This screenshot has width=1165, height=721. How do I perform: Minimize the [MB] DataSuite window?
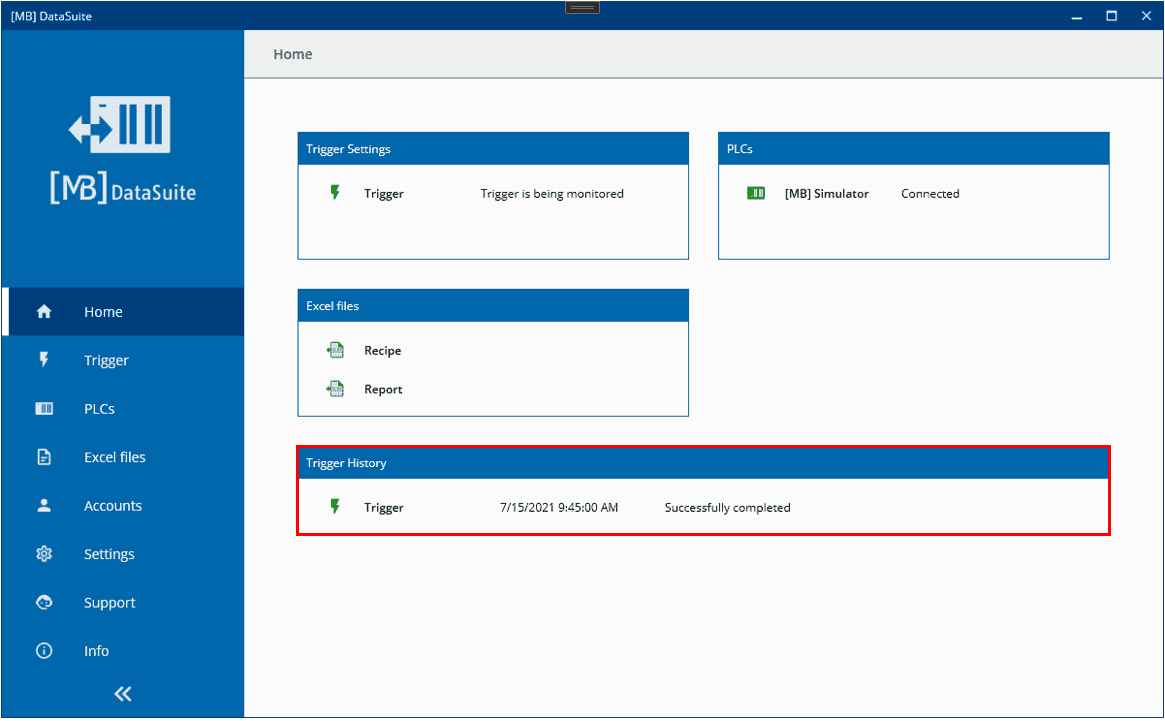tap(1077, 16)
